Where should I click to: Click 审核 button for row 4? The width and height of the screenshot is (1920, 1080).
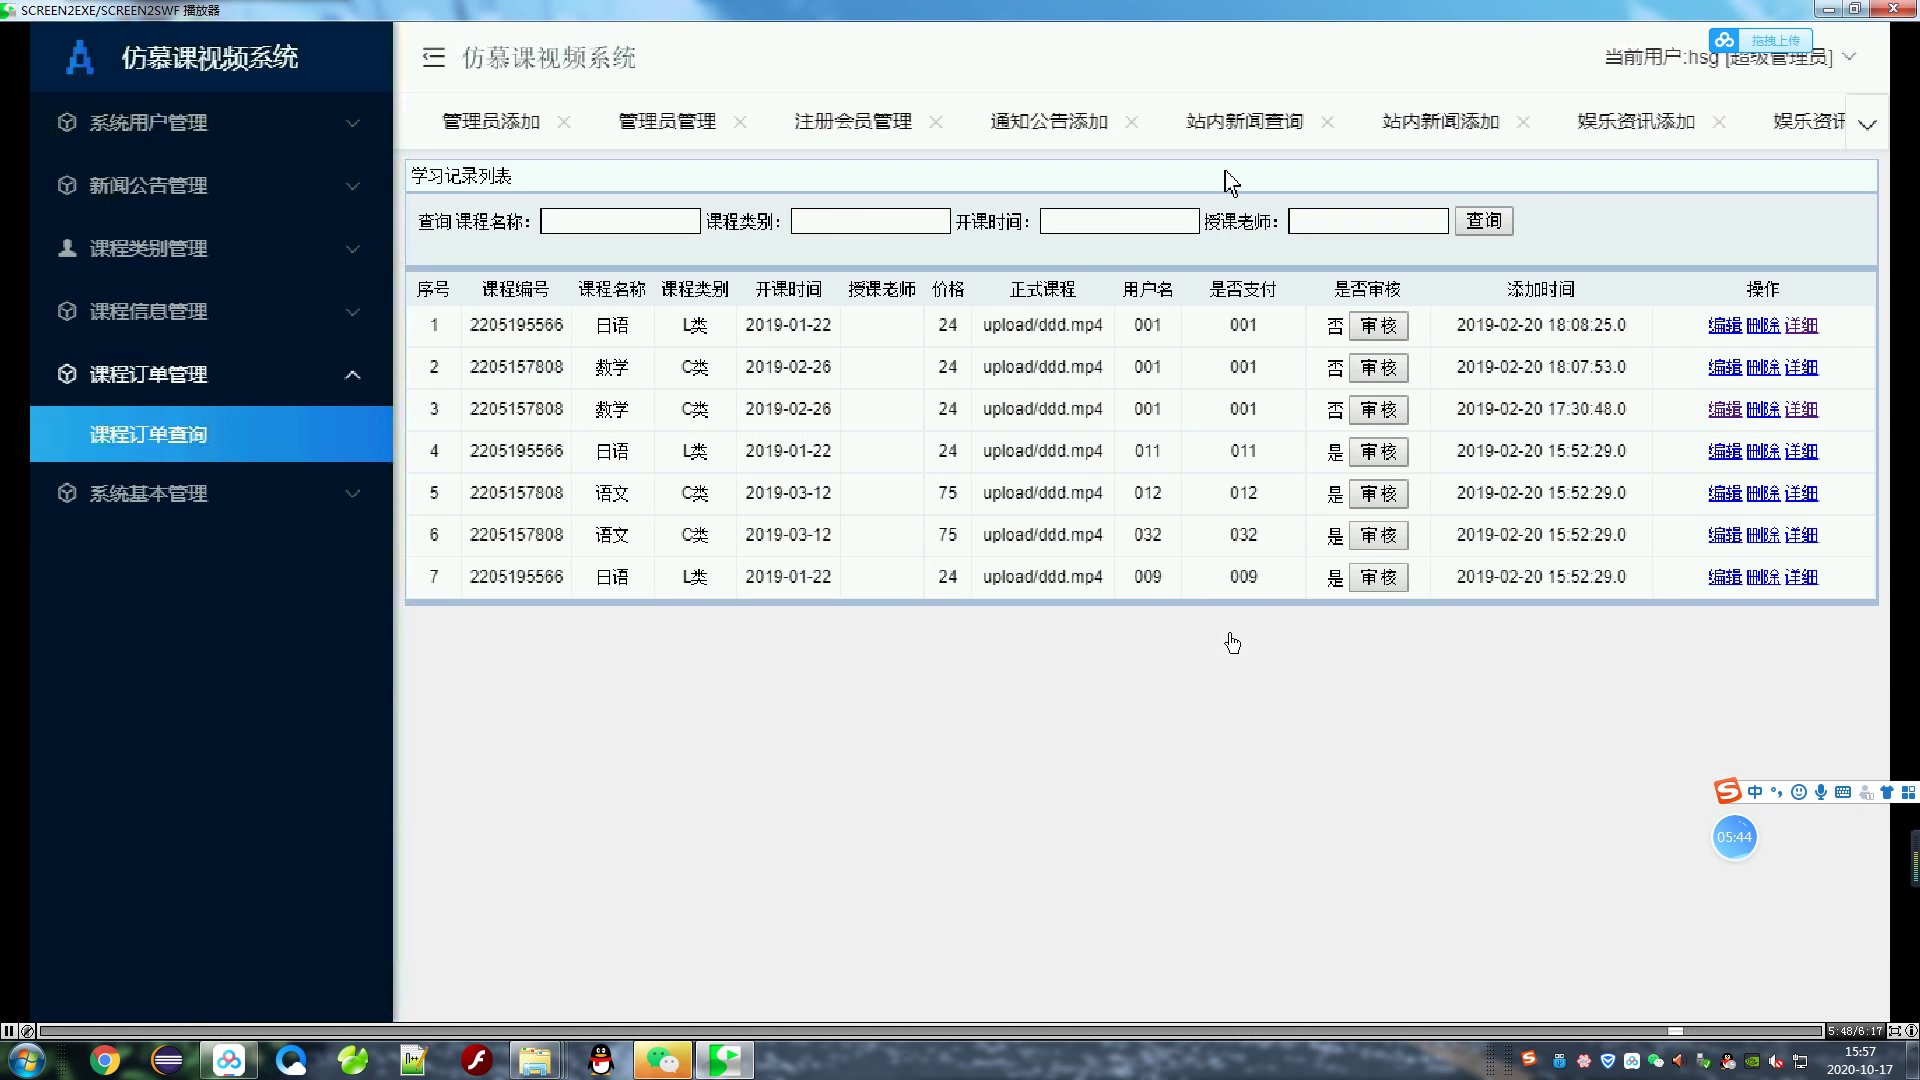pos(1378,452)
